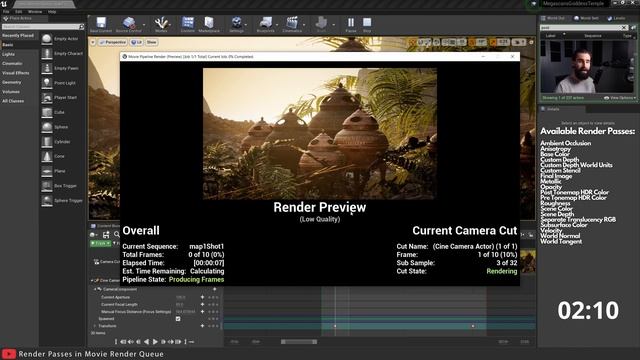Open the Modes dropdown arrow
This screenshot has height=360, width=640.
[171, 25]
